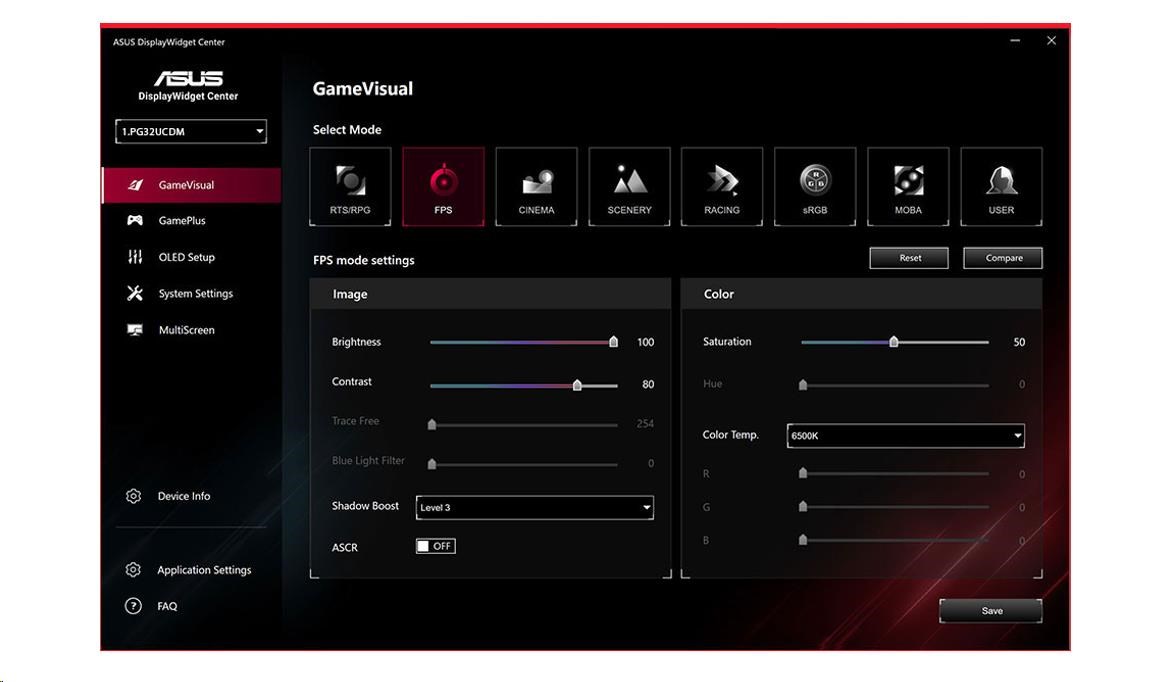Choose the CINEMA mode tile
This screenshot has width=1153, height=682.
pyautogui.click(x=536, y=186)
